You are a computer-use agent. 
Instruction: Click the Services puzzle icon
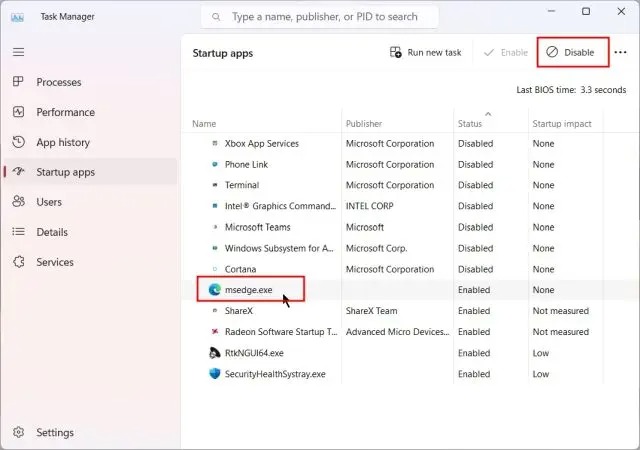18,262
